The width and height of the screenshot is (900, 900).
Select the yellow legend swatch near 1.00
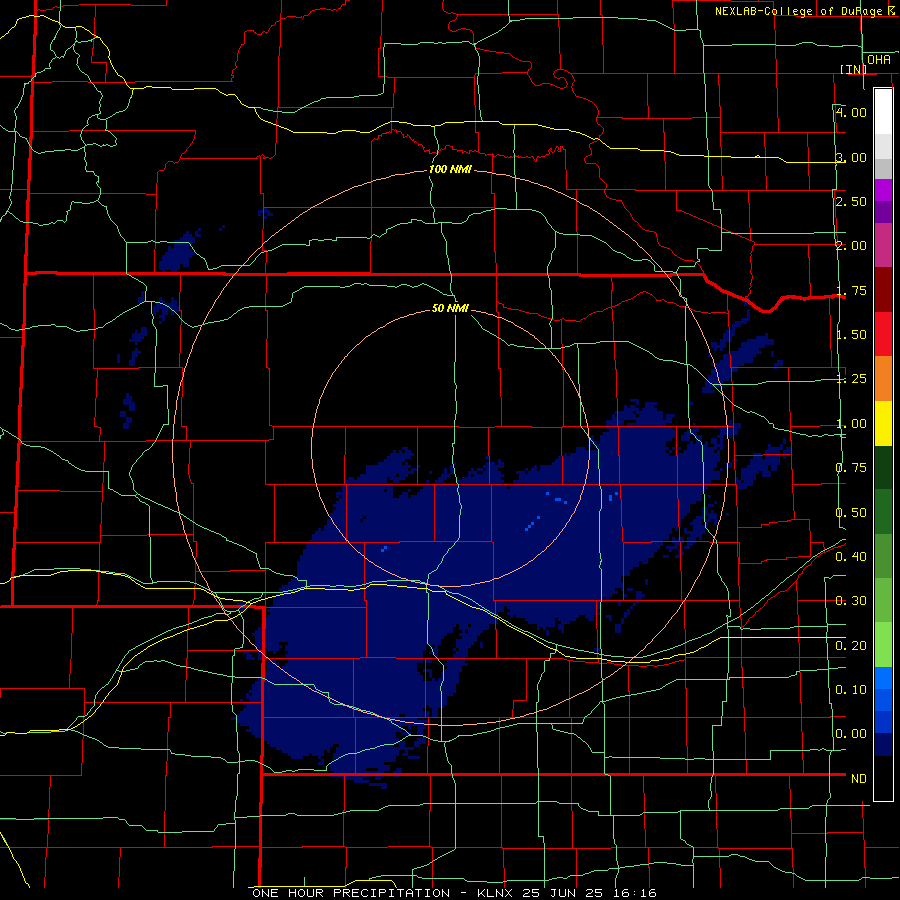pyautogui.click(x=883, y=423)
